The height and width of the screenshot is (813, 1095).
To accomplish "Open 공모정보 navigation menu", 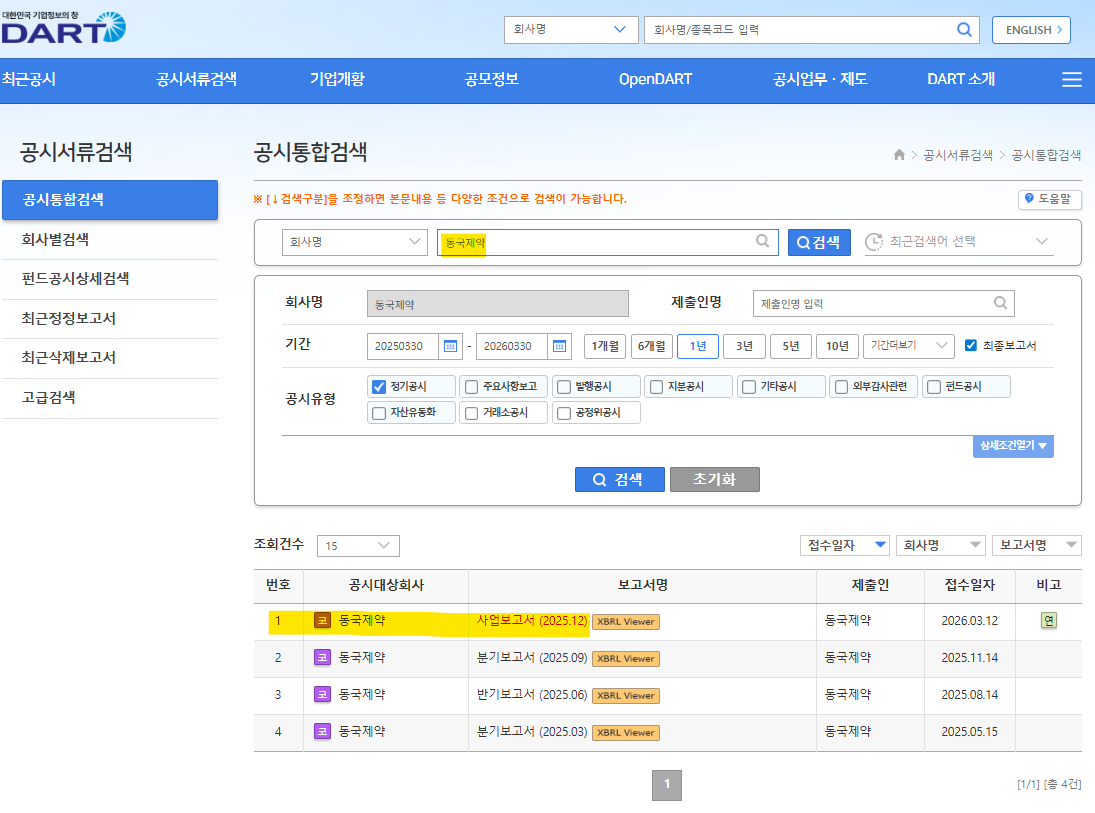I will tap(492, 79).
